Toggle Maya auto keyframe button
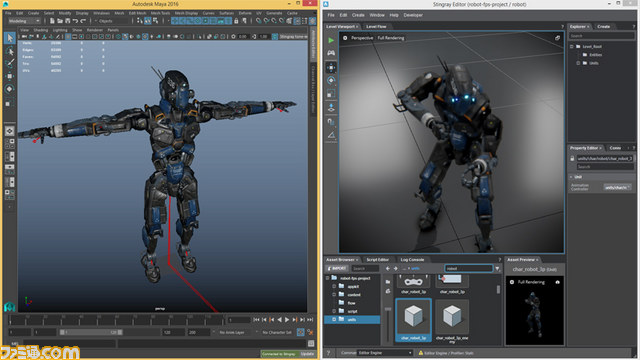 click(300, 332)
